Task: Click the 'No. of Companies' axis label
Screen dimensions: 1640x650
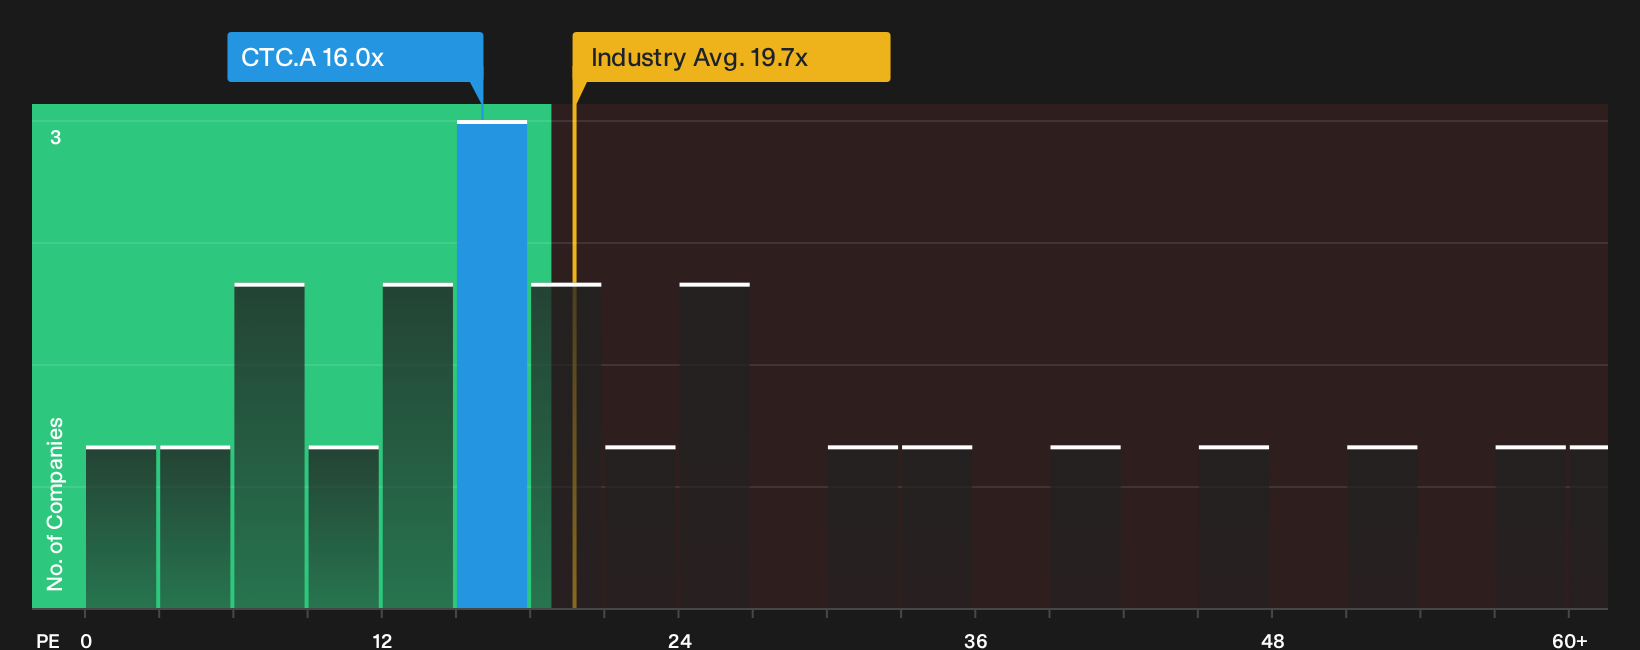Action: tap(55, 504)
